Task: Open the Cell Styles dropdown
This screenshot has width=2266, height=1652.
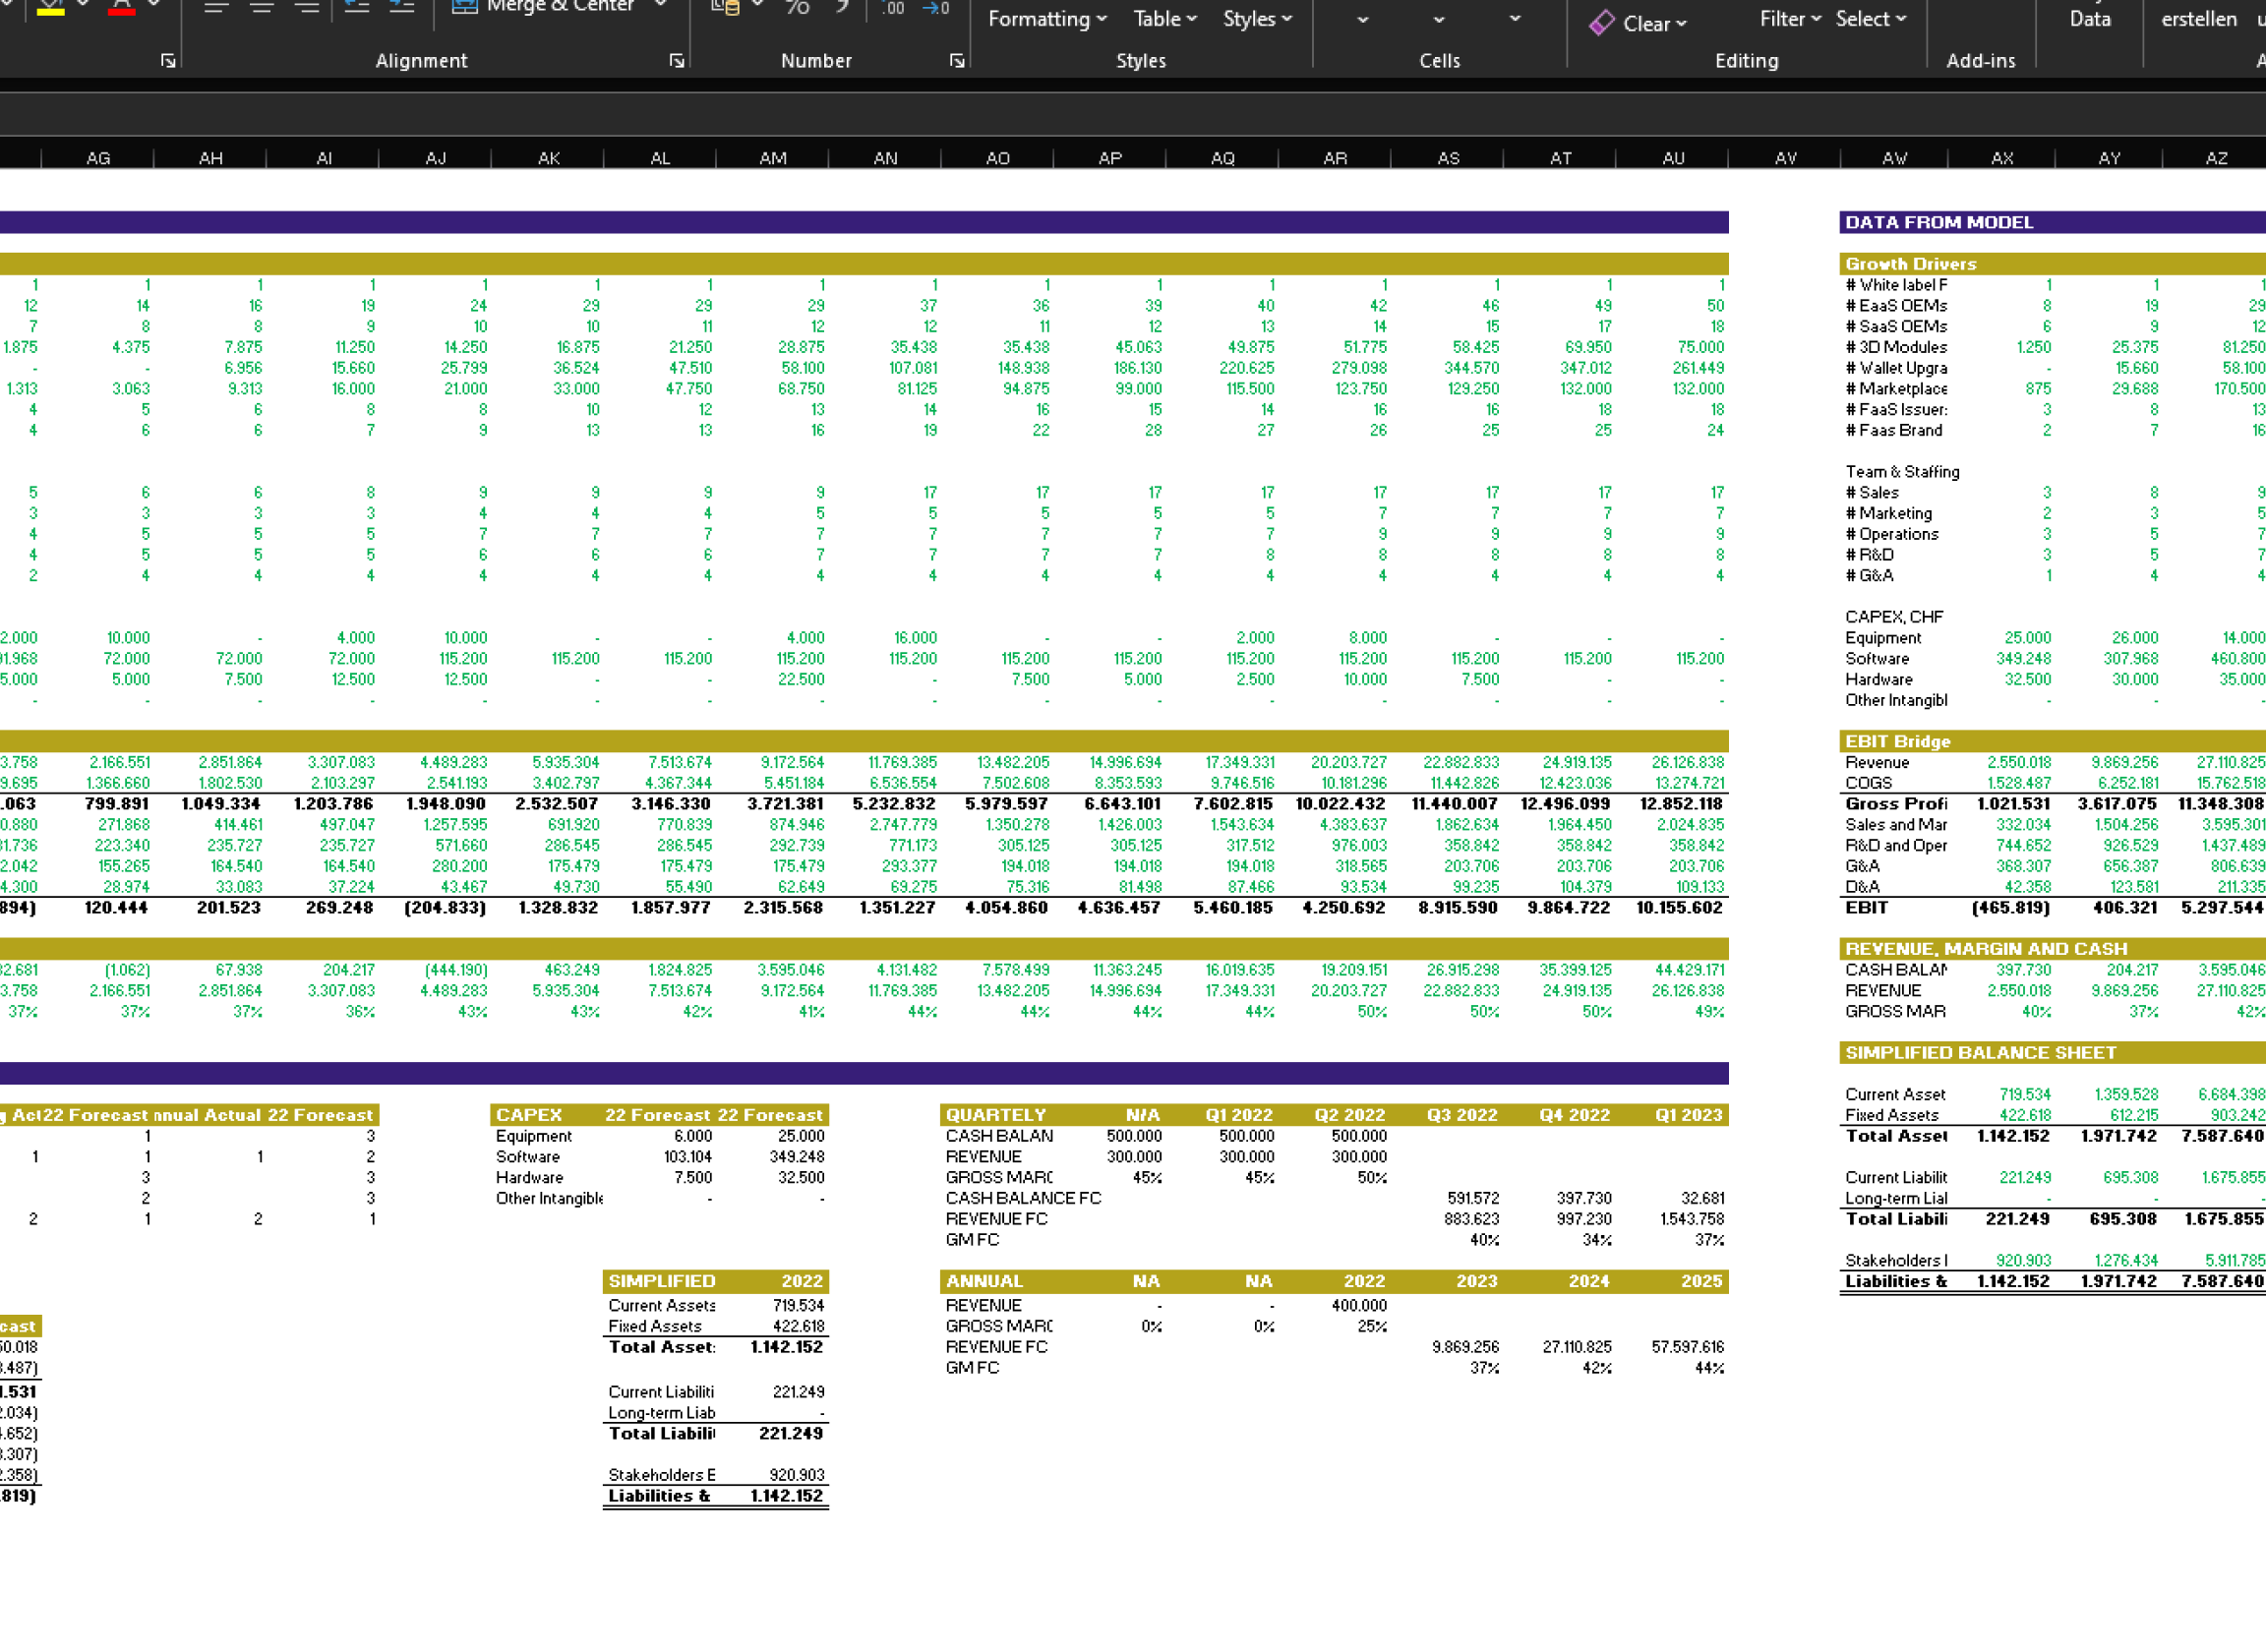Action: tap(1257, 18)
